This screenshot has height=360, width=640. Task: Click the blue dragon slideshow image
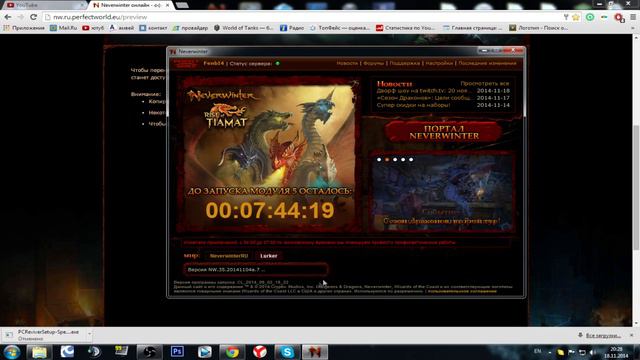(442, 192)
